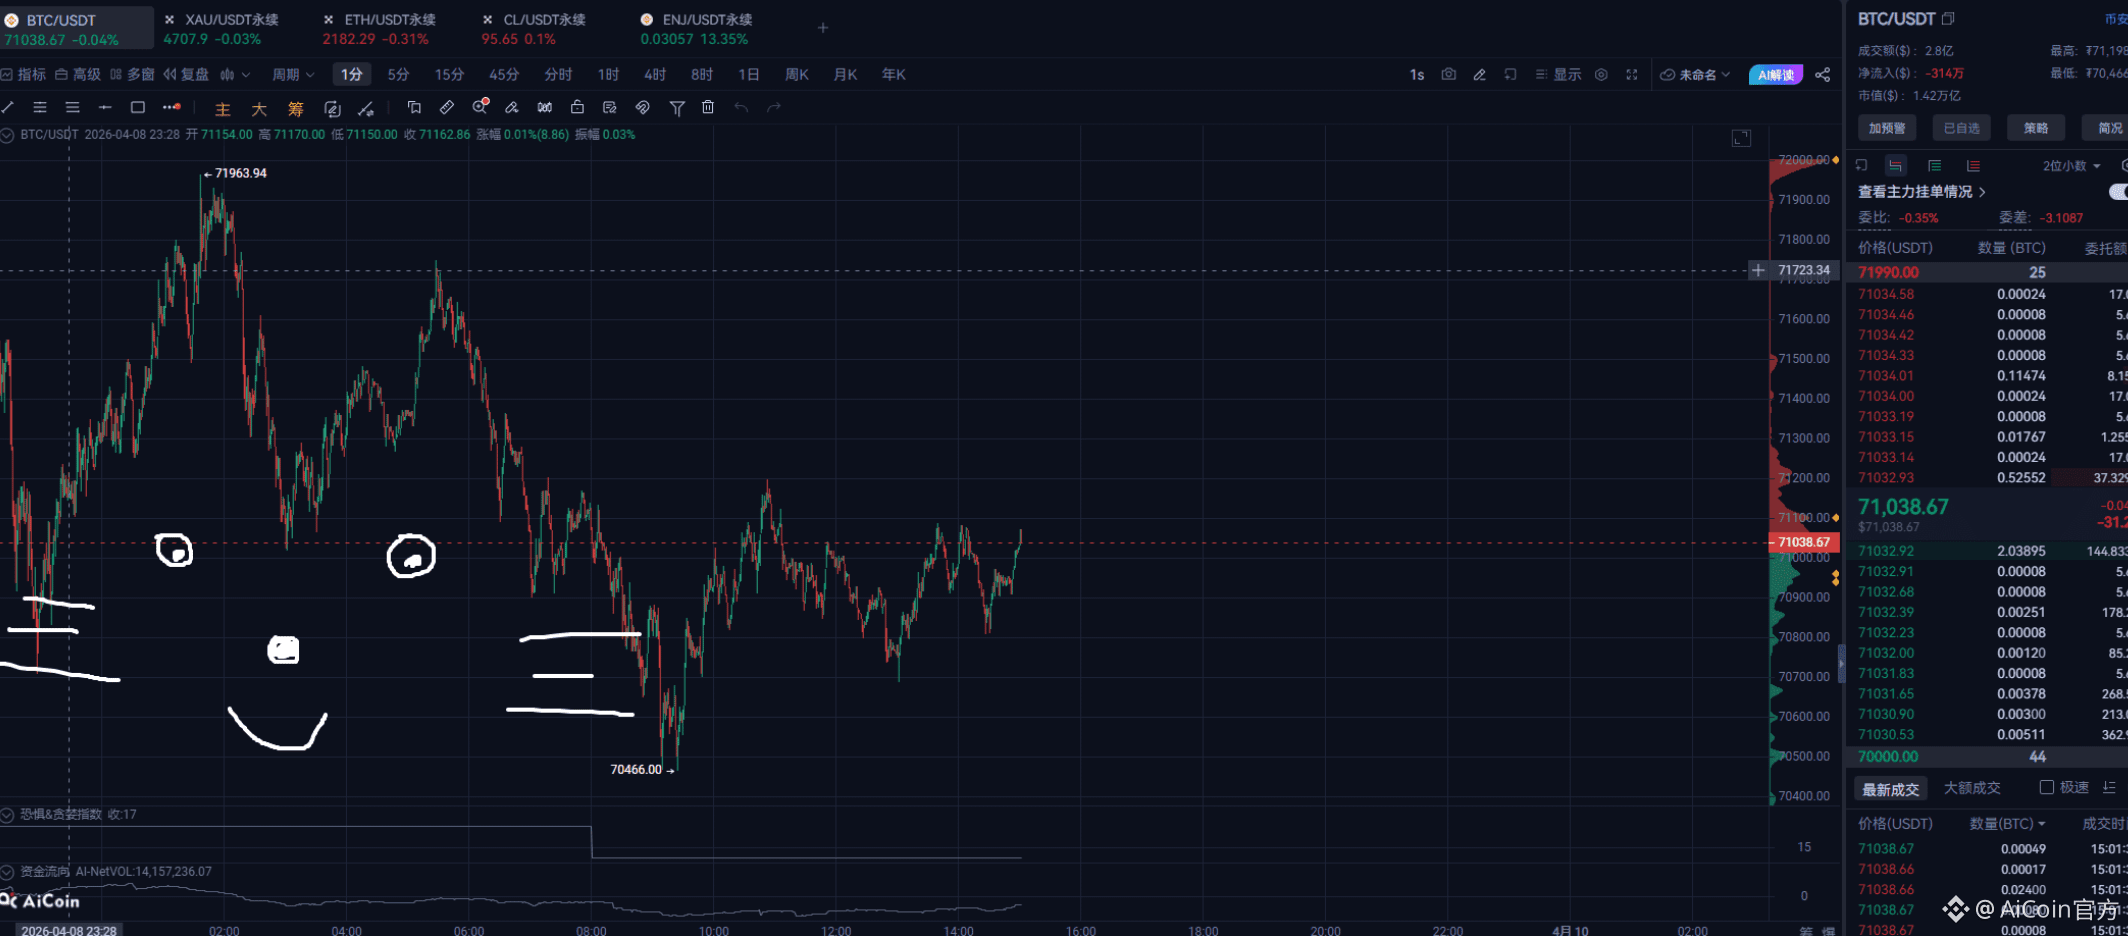Expand 查看主力挂单情况 details arrow
2128x936 pixels.
(x=1982, y=192)
